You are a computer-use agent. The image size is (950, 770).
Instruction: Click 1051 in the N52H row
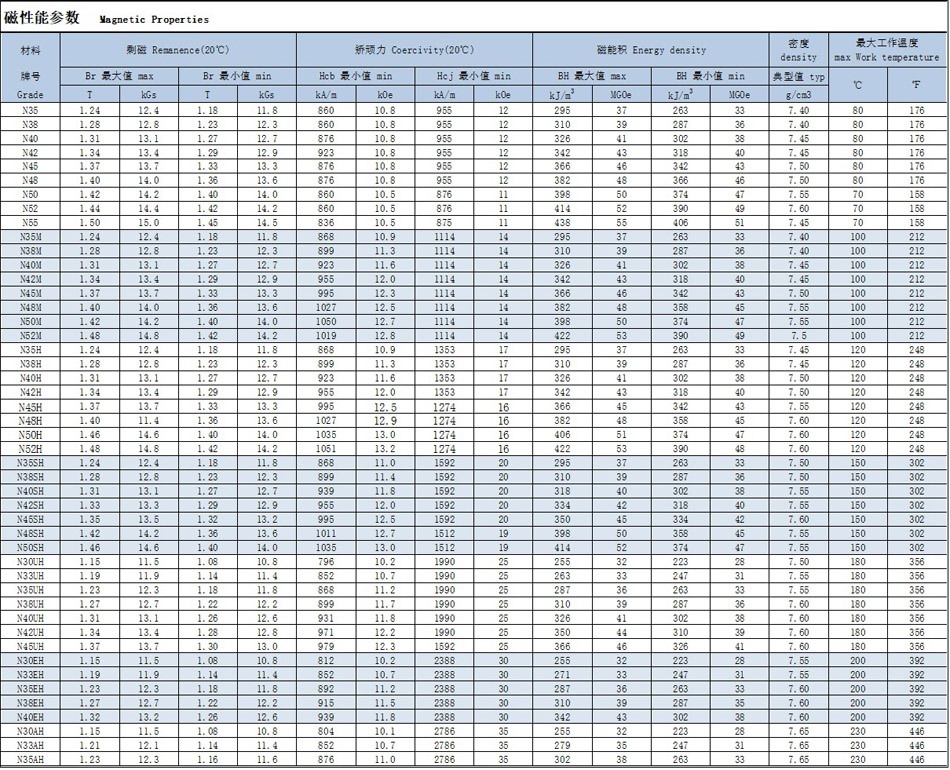pos(326,449)
